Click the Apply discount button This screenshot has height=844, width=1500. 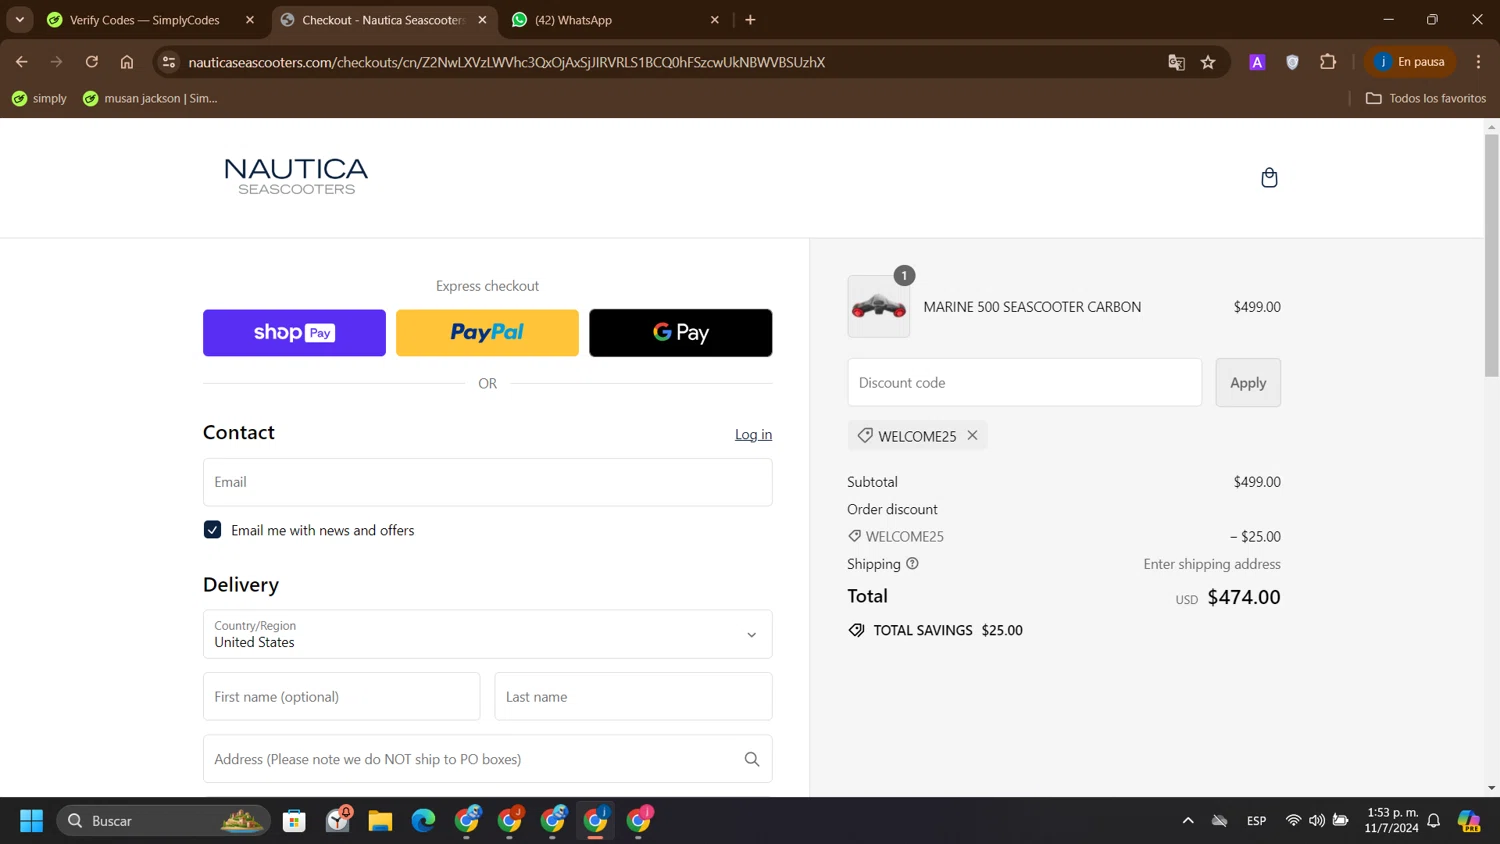click(x=1248, y=383)
